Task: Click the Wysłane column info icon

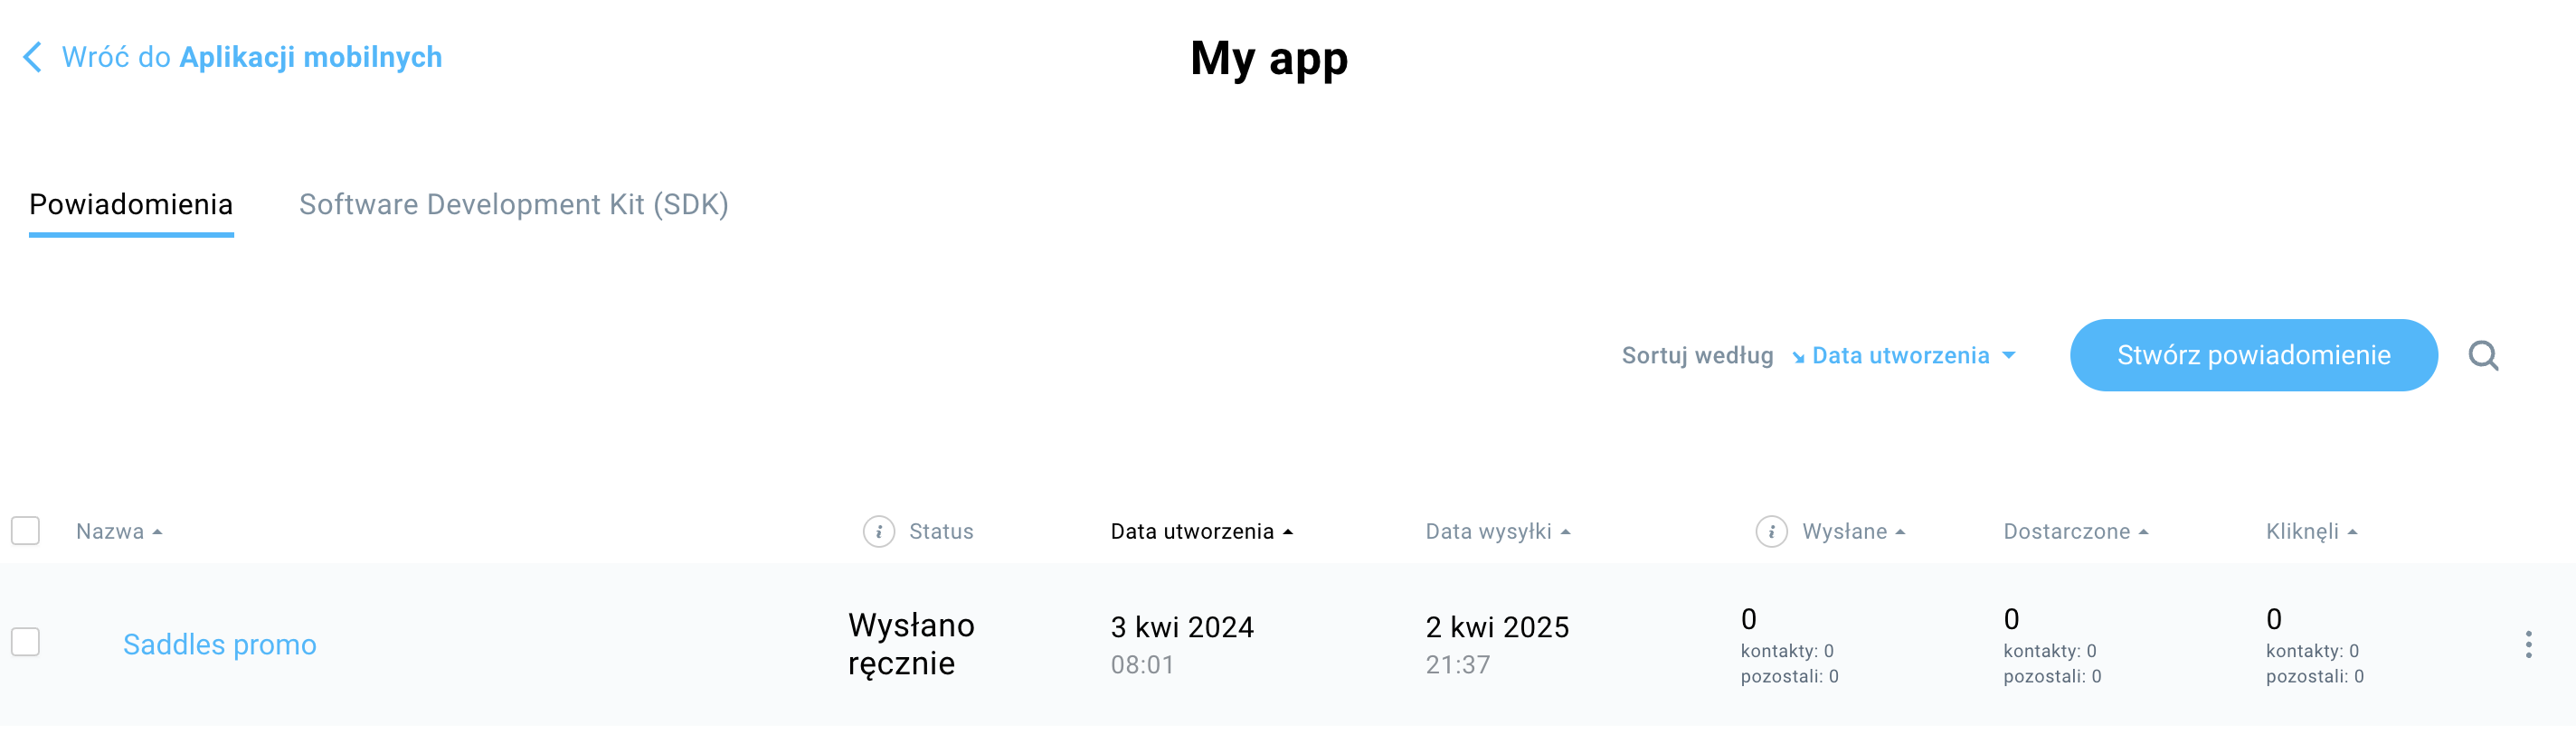Action: (x=1770, y=531)
